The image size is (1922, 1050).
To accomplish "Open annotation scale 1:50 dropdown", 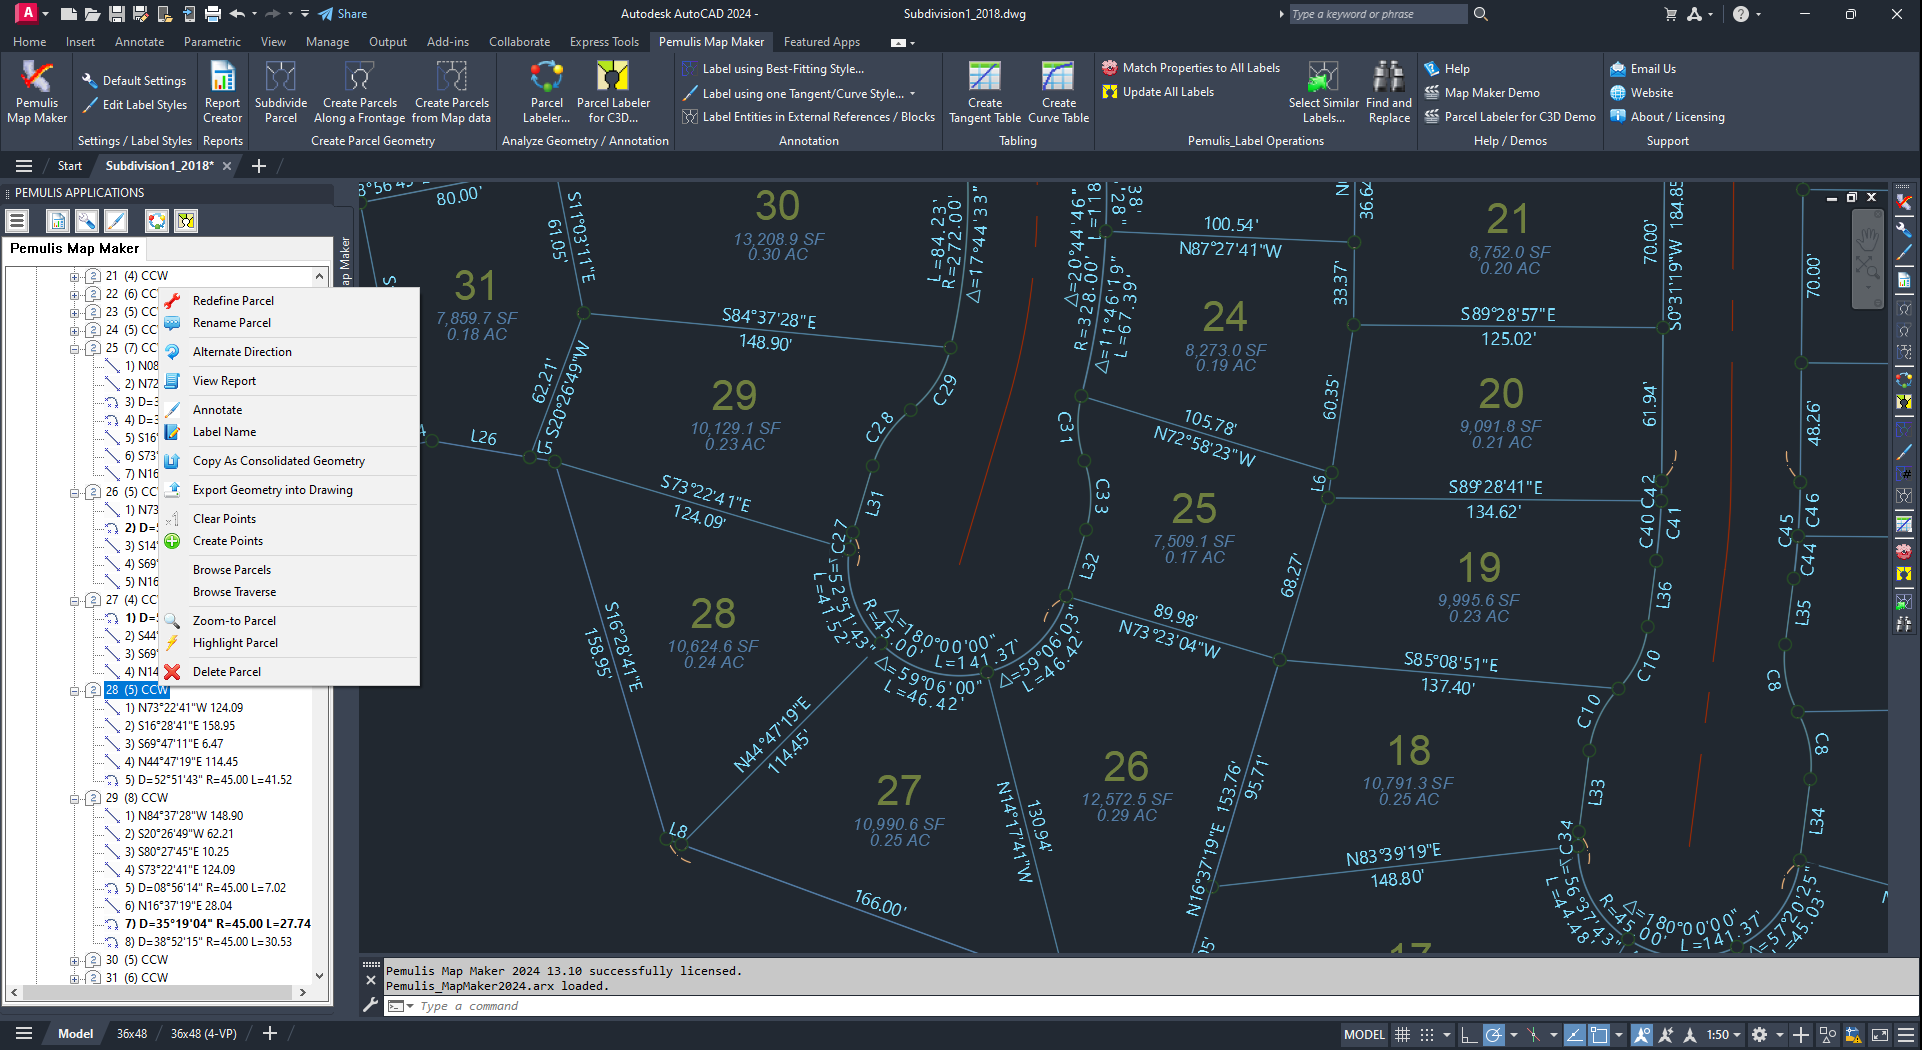I will pos(1723,1035).
